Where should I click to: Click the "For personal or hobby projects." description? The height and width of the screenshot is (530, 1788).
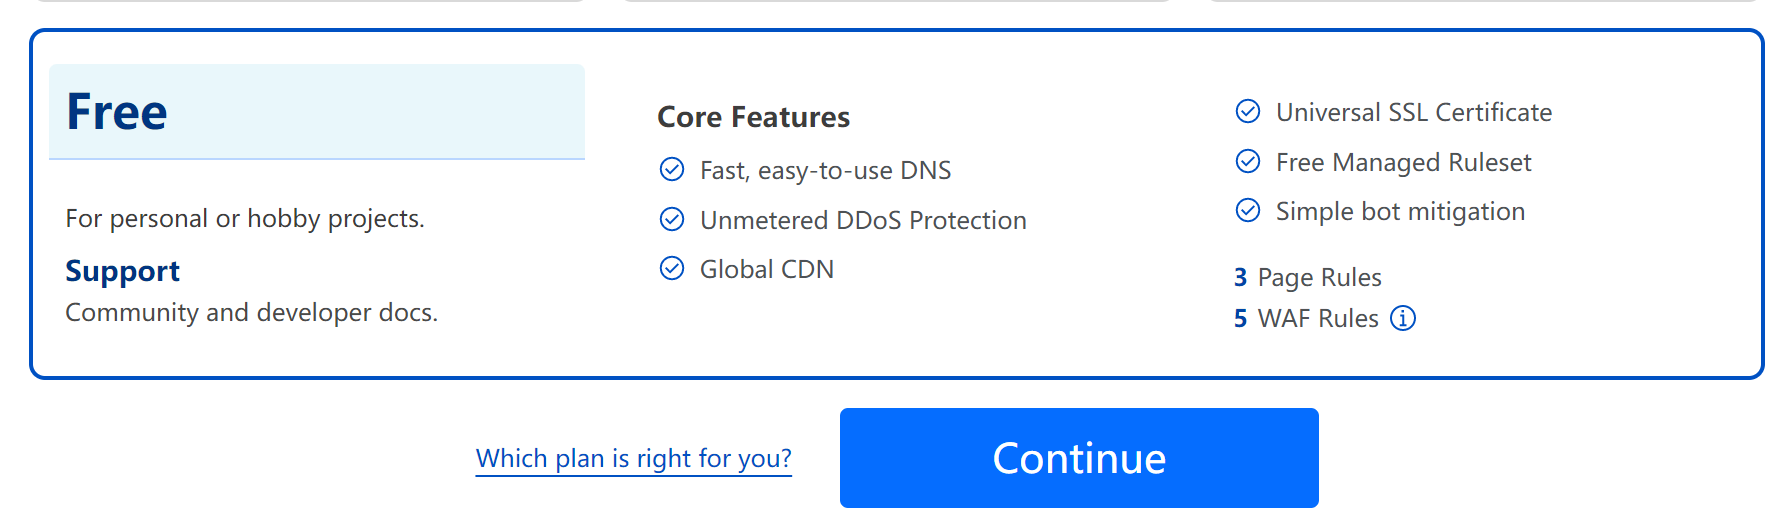(245, 218)
